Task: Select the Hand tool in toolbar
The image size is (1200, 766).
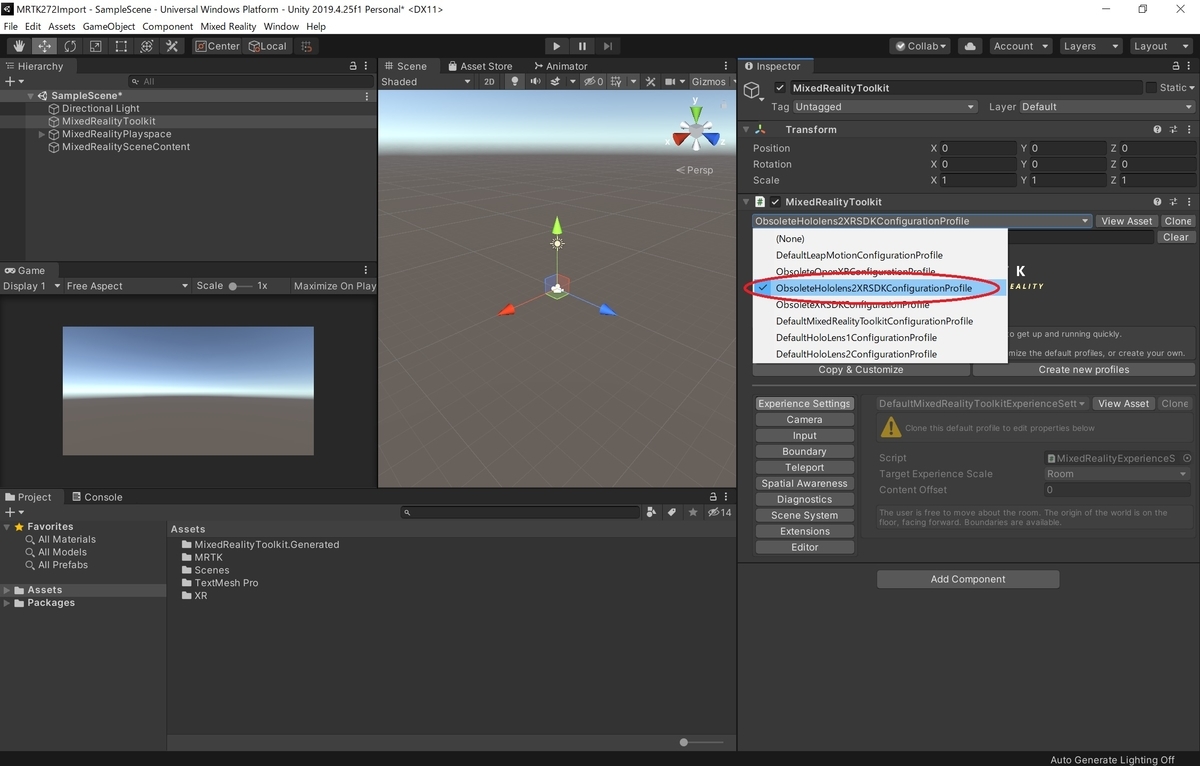Action: pos(19,46)
